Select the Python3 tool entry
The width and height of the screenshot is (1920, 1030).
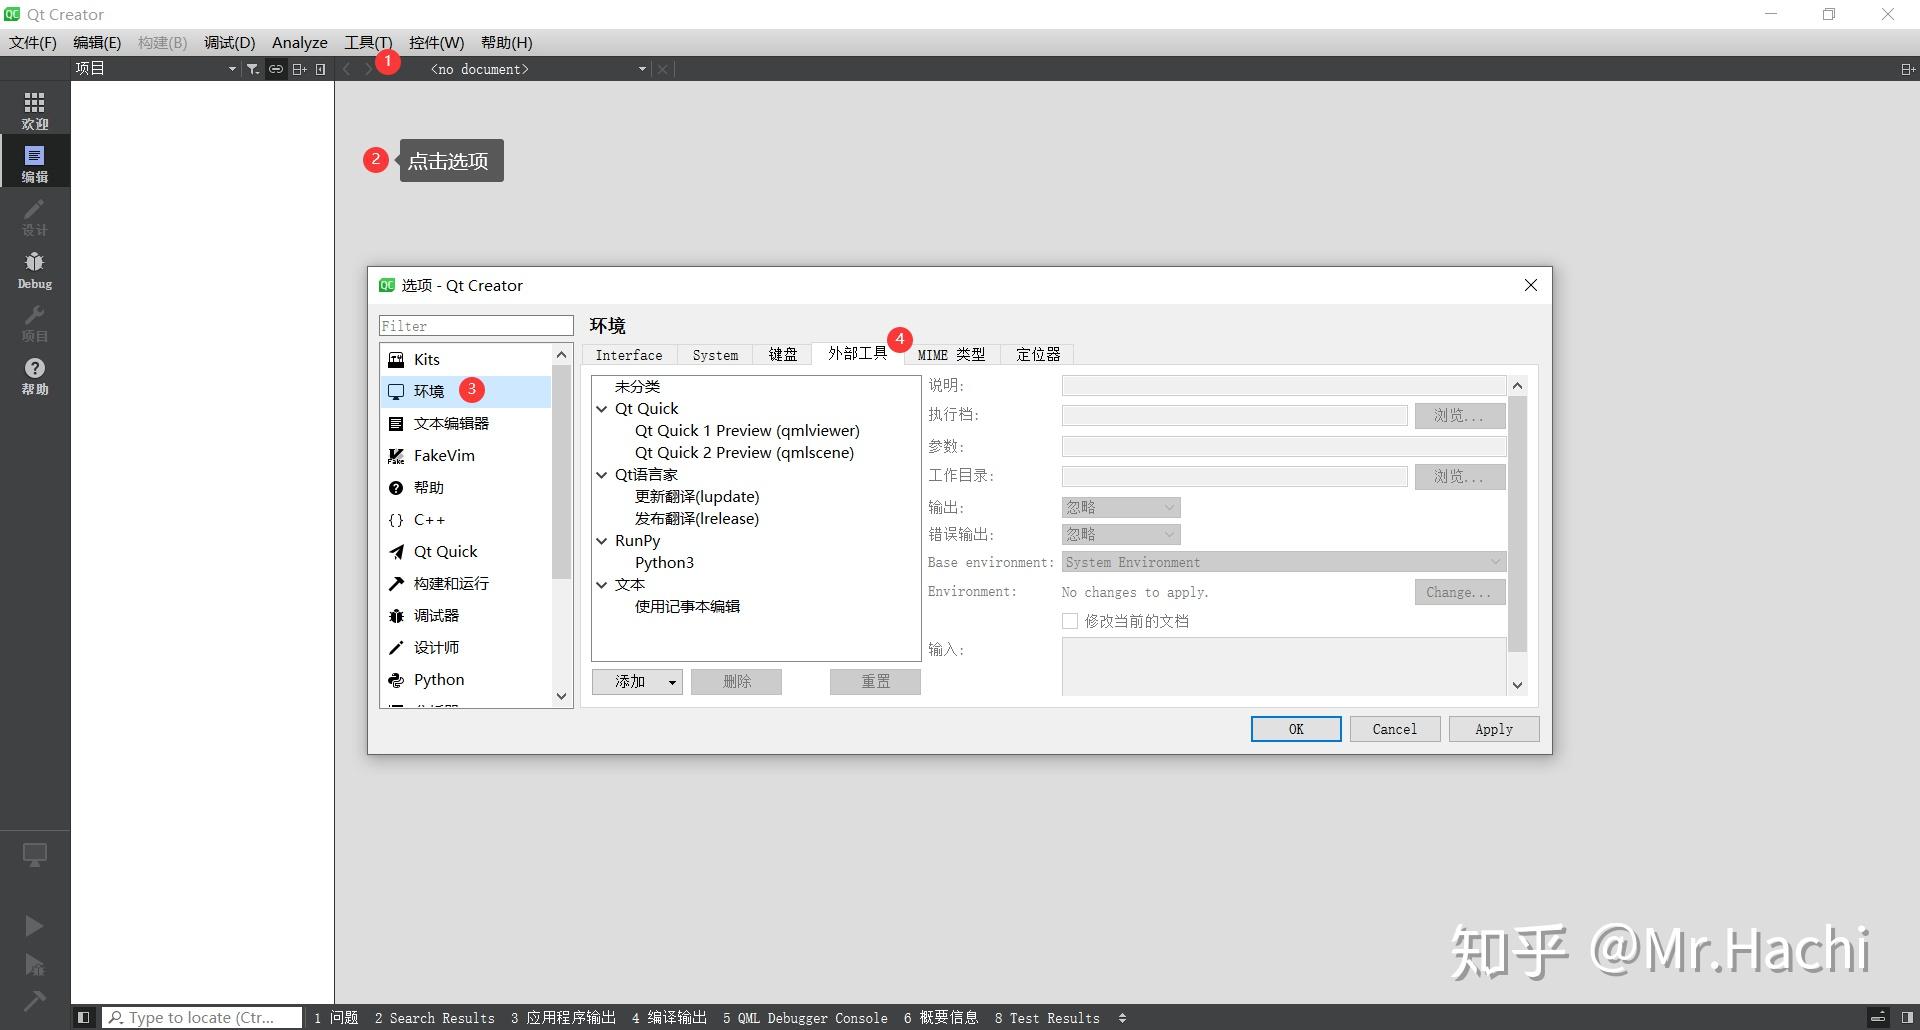(664, 563)
